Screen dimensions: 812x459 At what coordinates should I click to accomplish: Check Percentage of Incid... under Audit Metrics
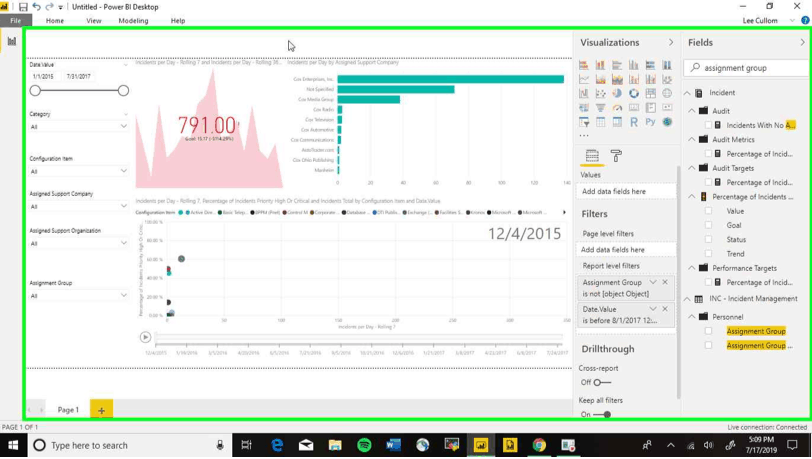[708, 153]
